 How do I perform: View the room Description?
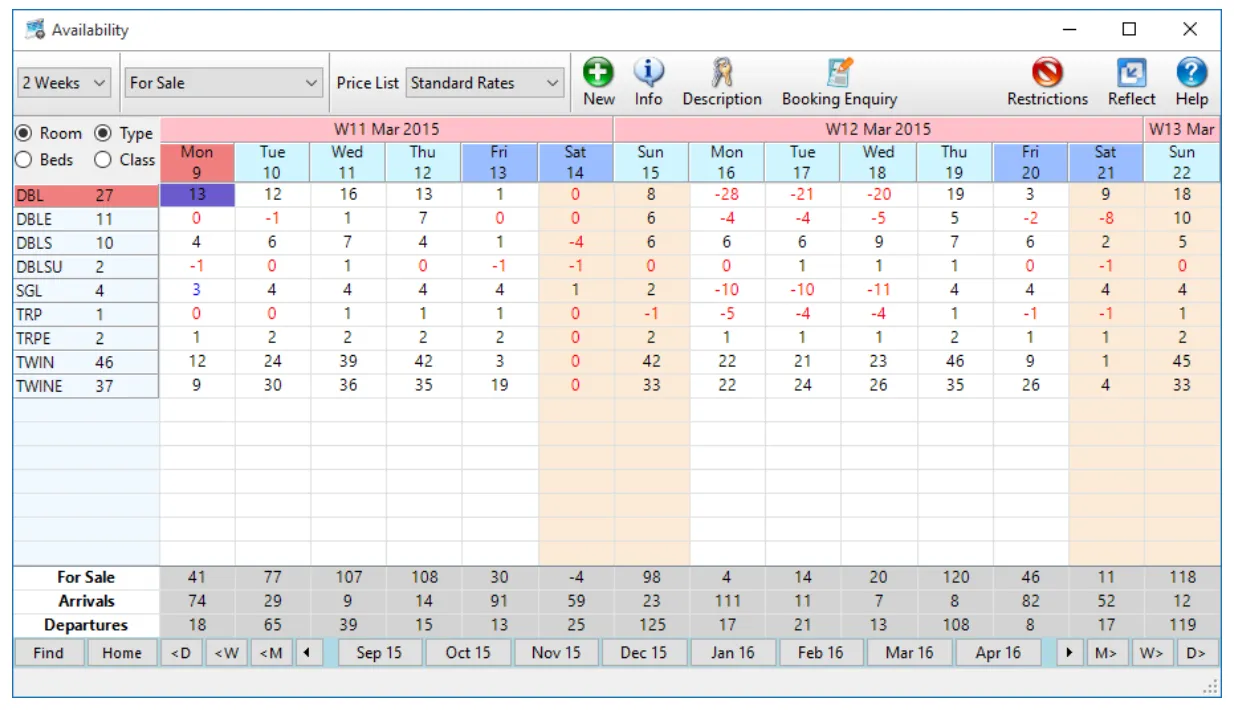click(722, 82)
